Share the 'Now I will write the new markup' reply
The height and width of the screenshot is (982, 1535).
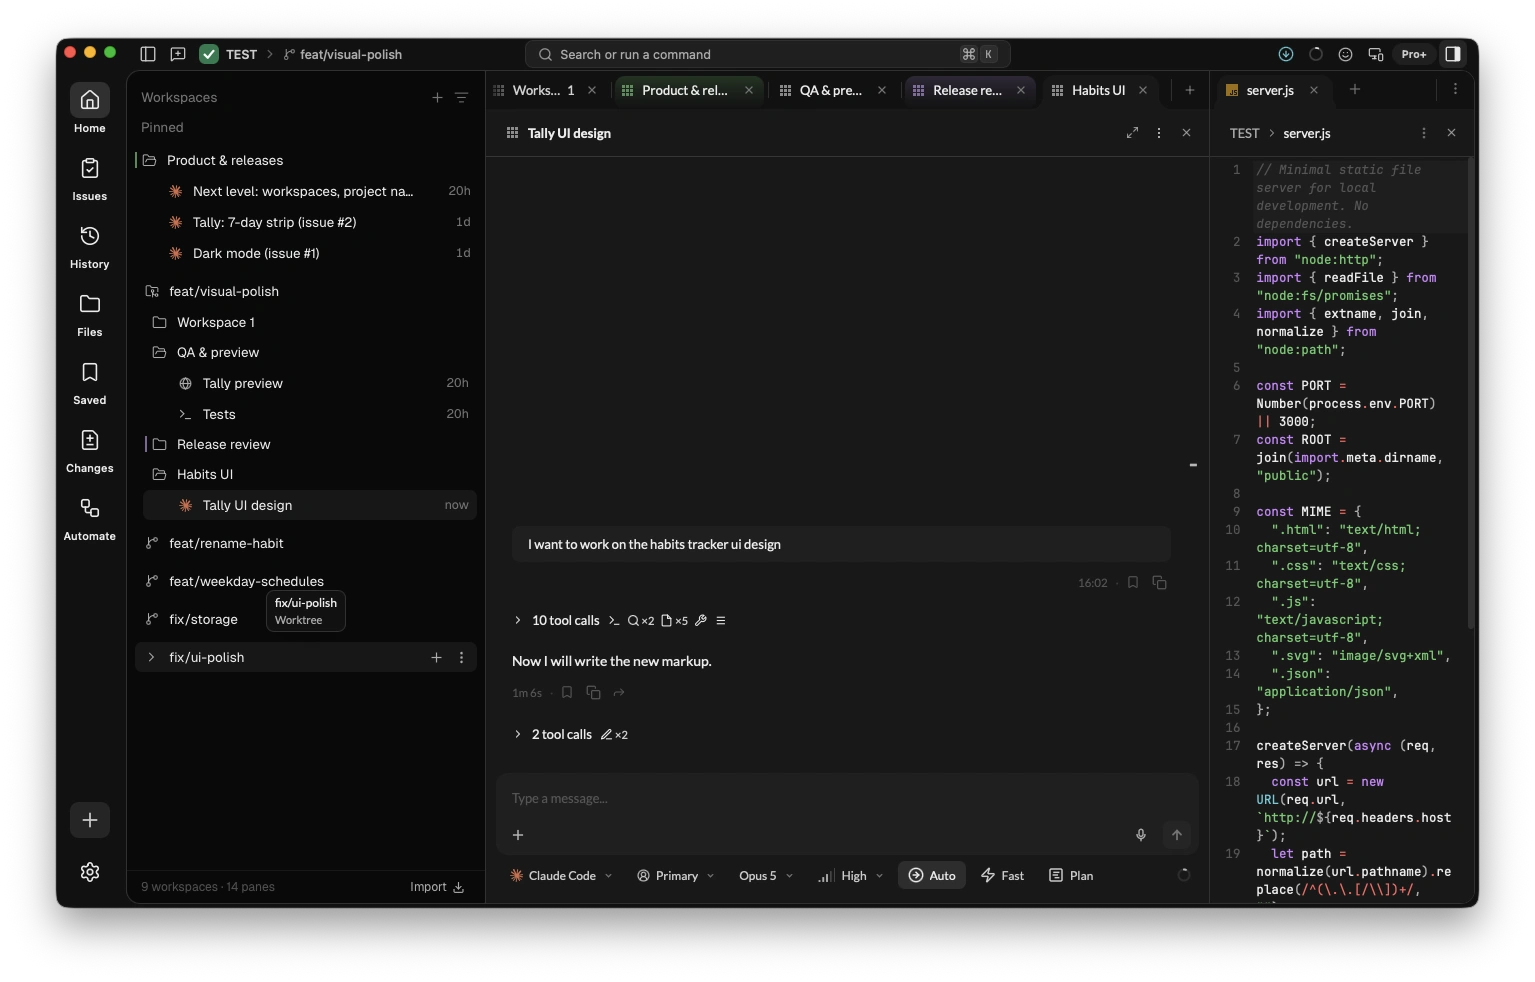pos(619,692)
